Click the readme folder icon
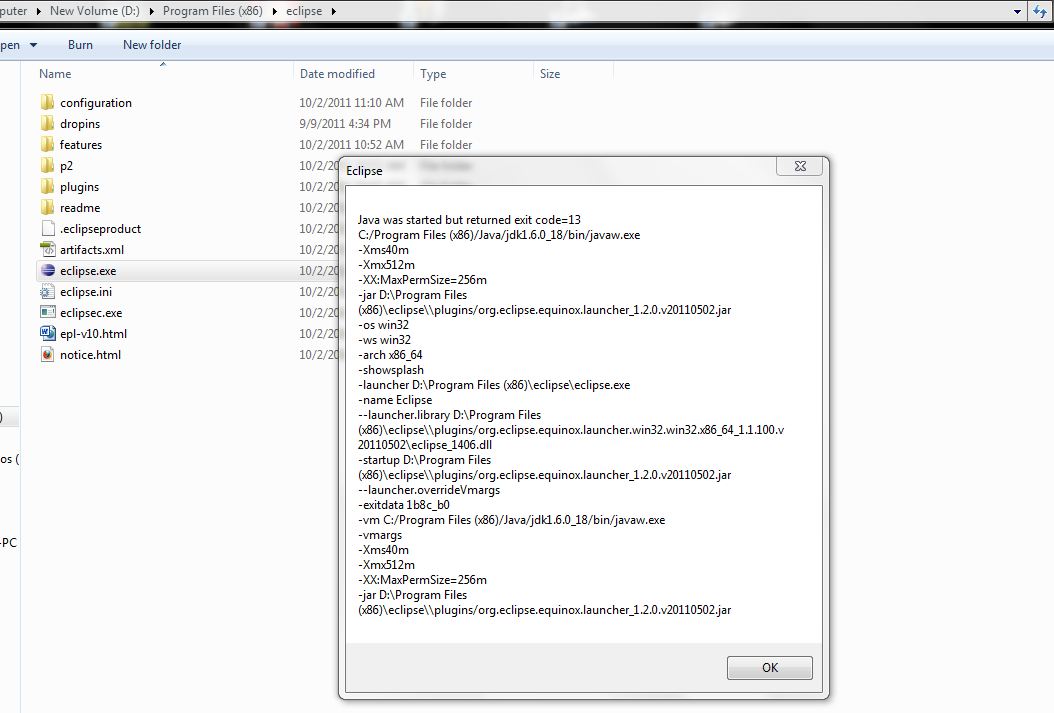1054x713 pixels. click(x=47, y=207)
